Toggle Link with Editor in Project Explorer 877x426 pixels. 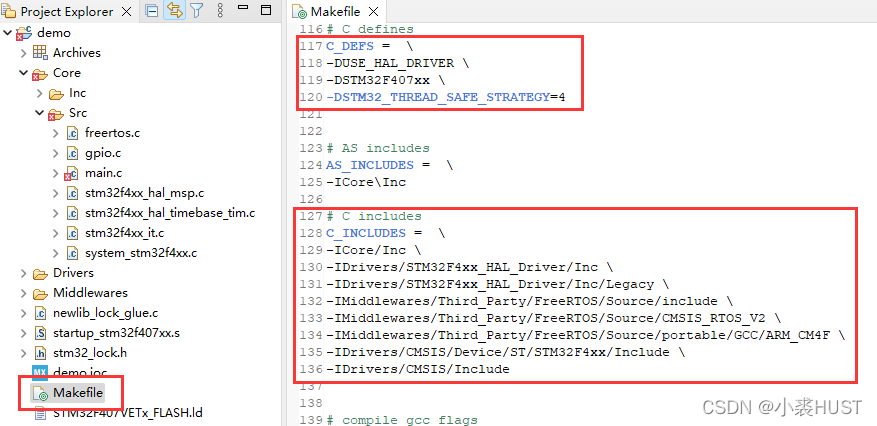175,11
